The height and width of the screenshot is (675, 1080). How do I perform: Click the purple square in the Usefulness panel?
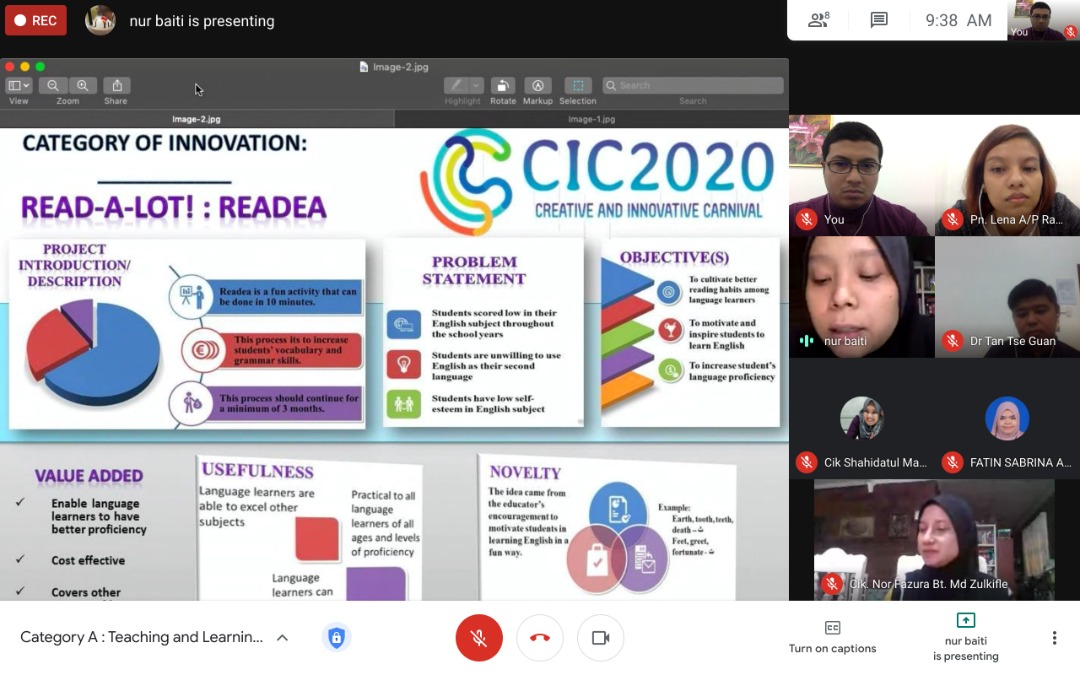click(375, 584)
